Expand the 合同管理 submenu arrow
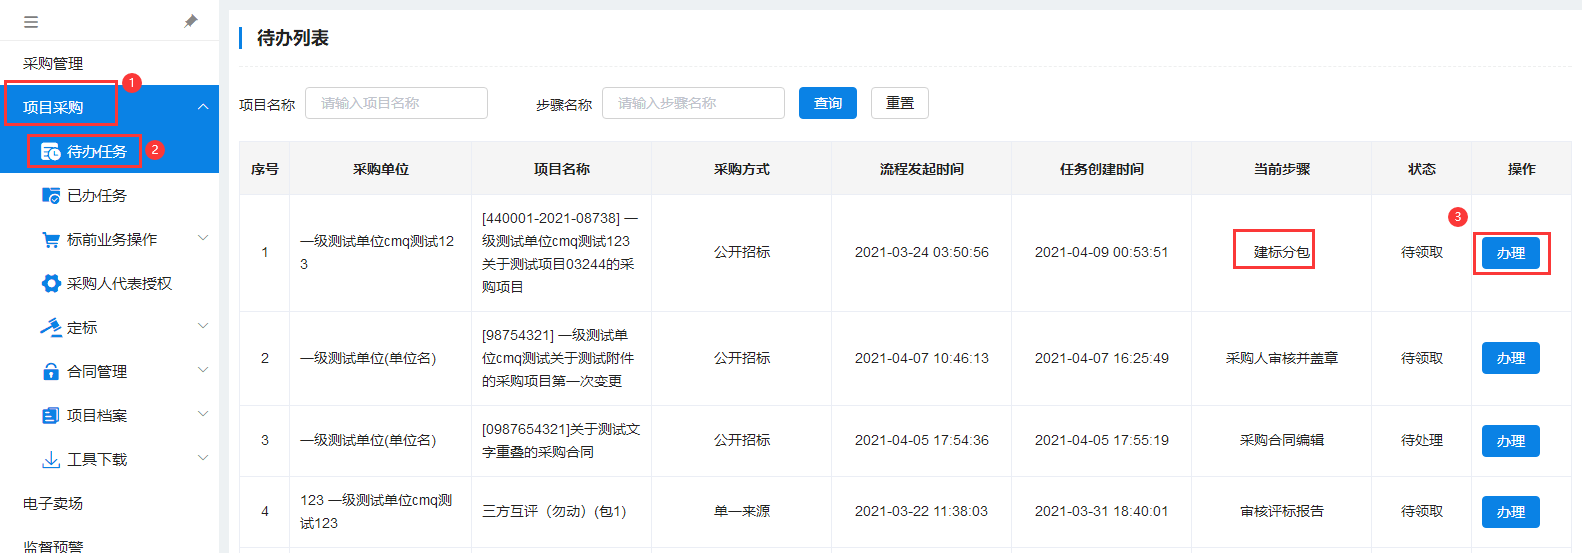1582x553 pixels. 203,370
